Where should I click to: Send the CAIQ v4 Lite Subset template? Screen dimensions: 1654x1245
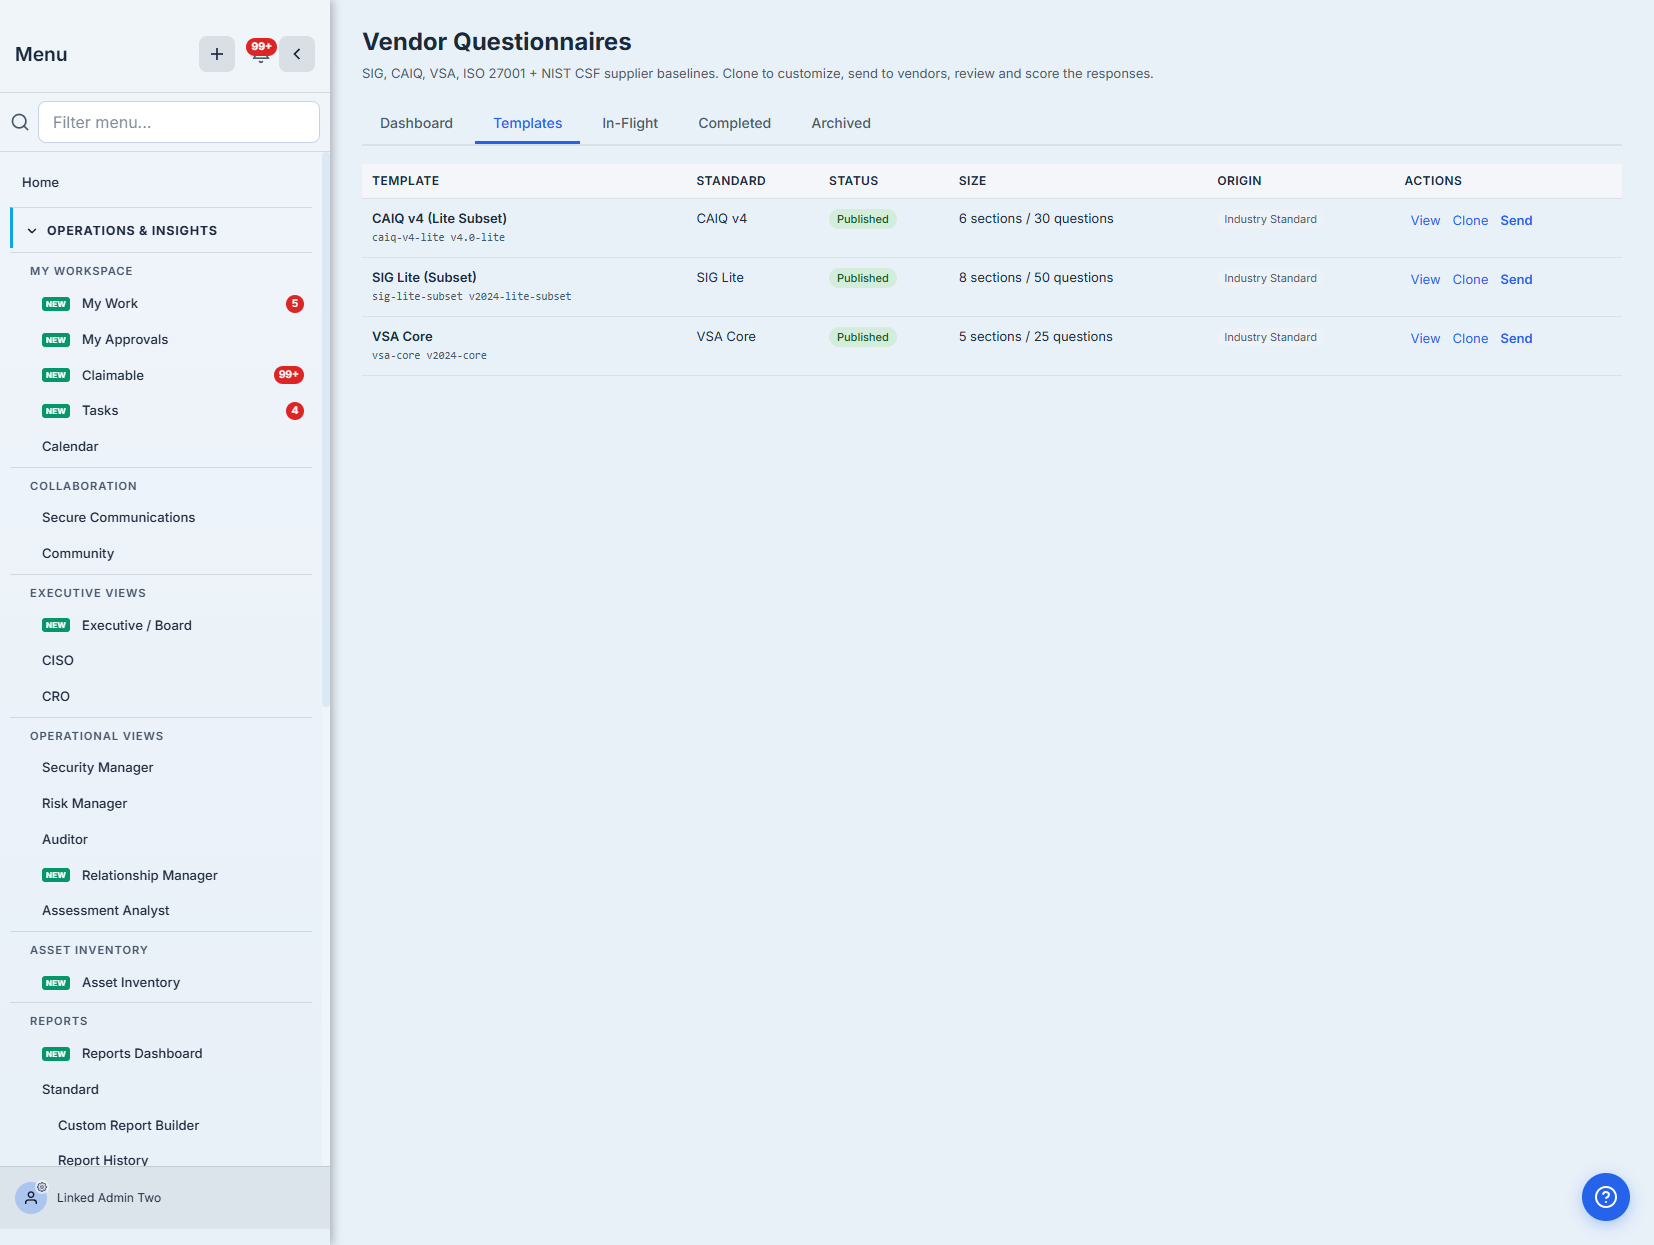click(1516, 221)
